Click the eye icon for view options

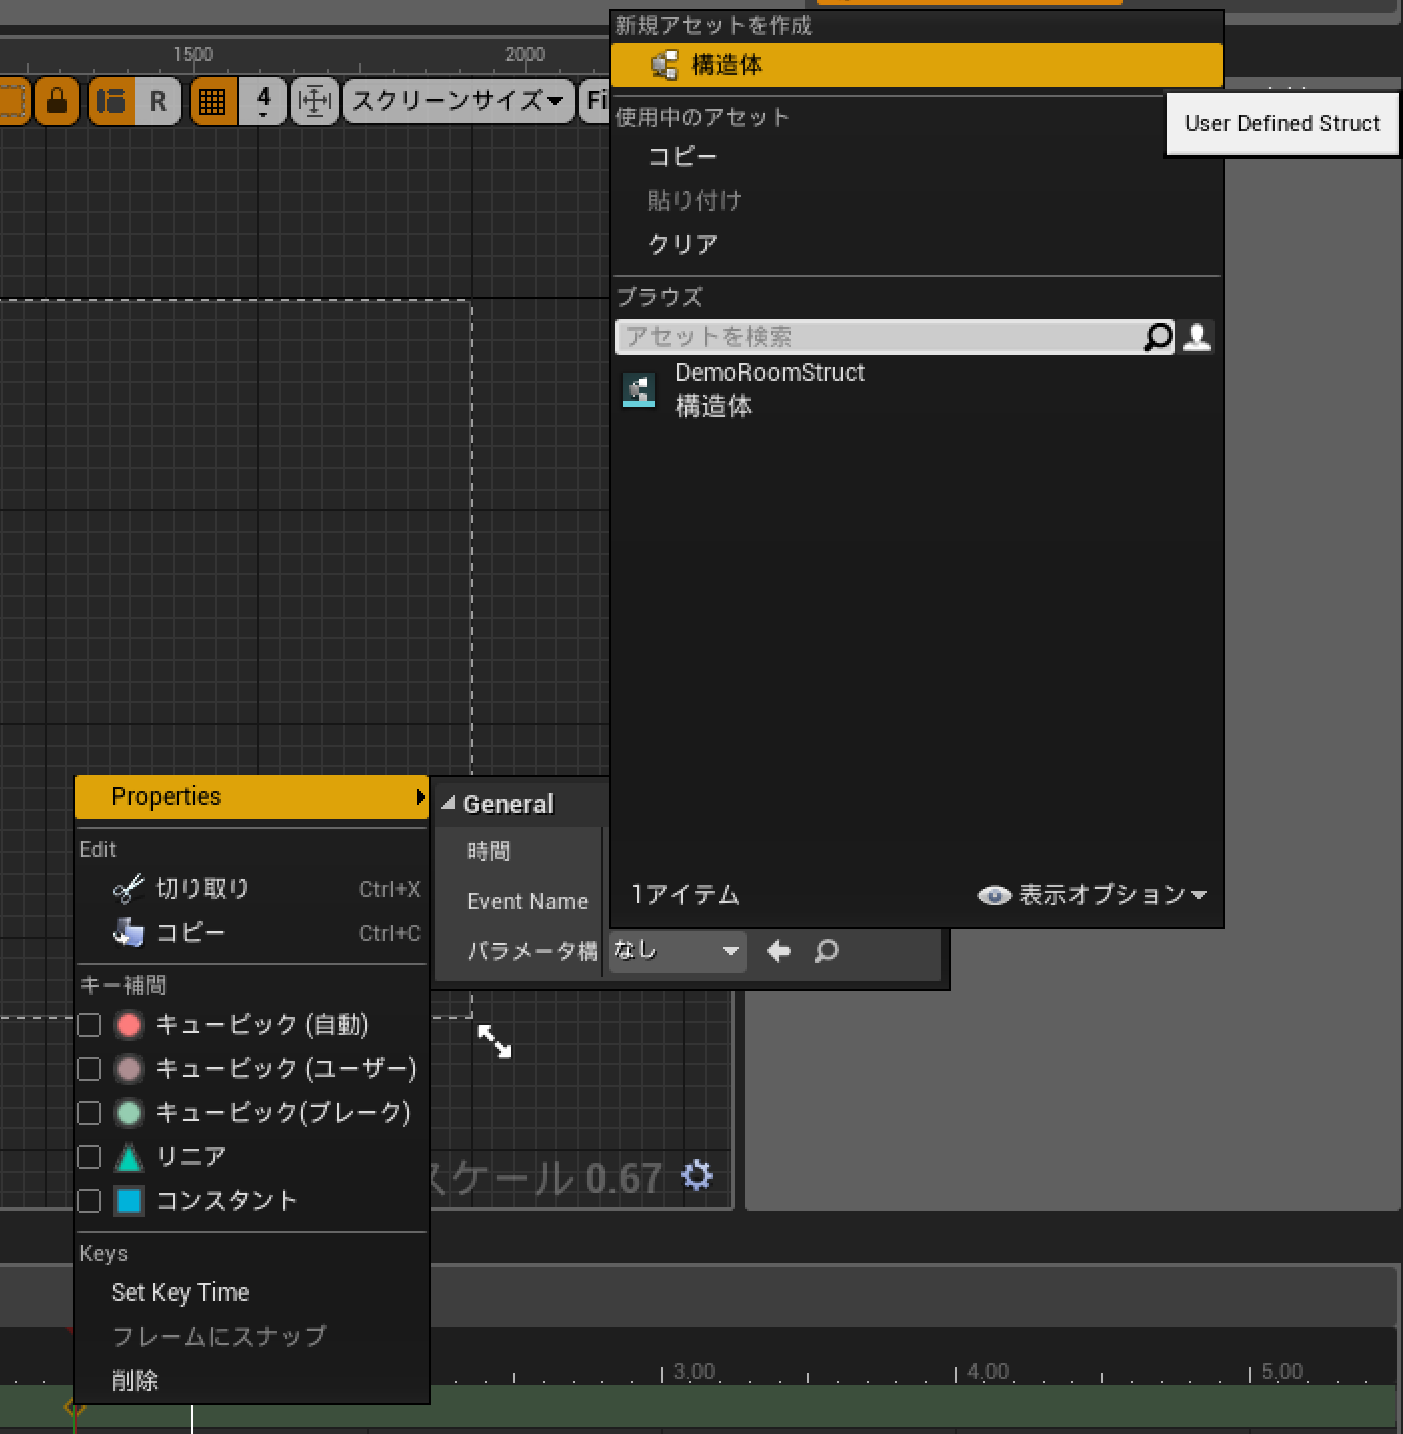coord(994,895)
